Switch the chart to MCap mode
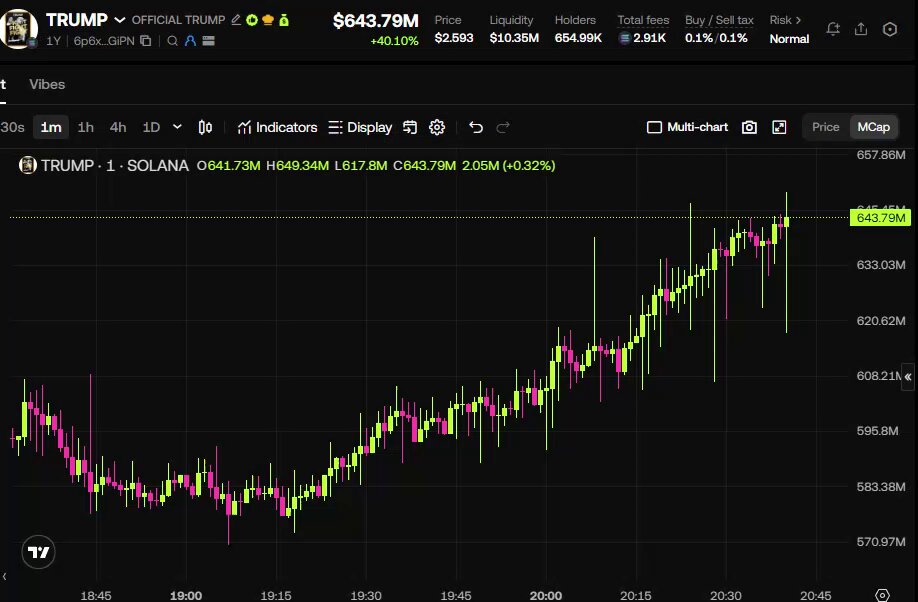Screen dimensions: 918x602 874,127
